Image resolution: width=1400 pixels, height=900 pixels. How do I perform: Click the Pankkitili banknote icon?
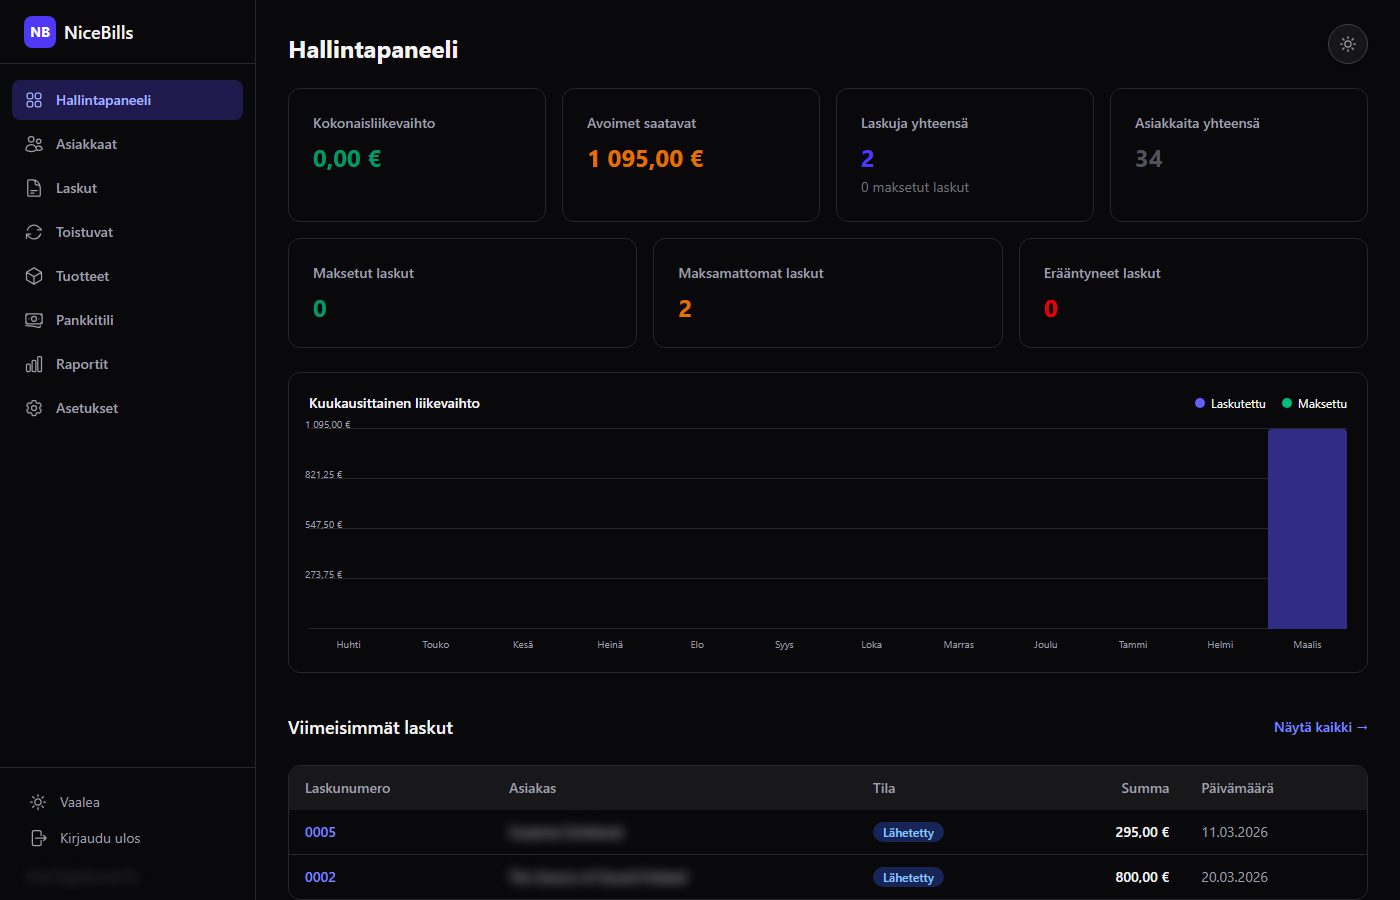(x=34, y=320)
